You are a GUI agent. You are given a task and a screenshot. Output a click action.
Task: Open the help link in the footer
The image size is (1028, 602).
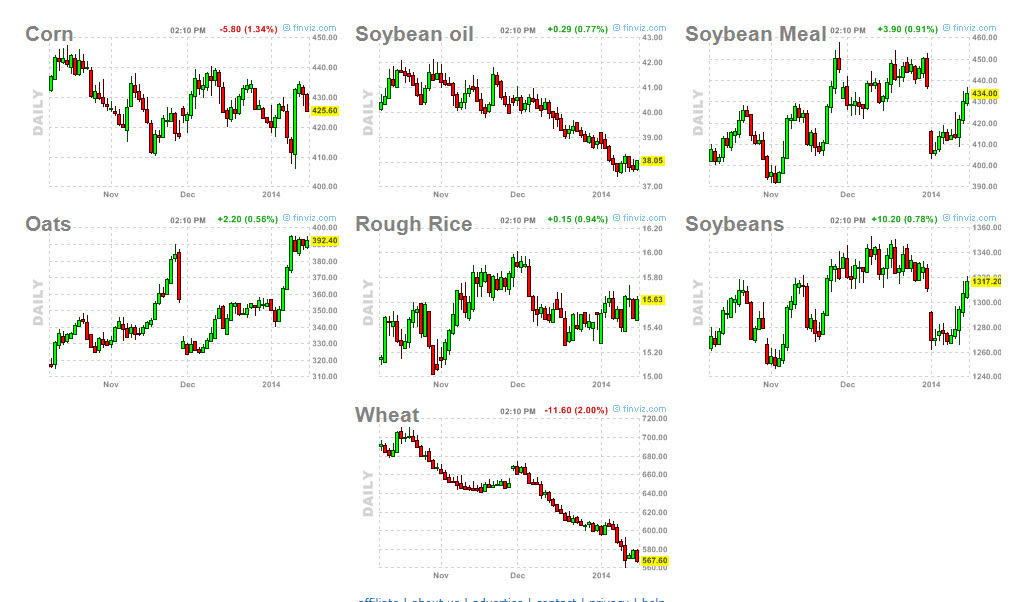[x=652, y=599]
